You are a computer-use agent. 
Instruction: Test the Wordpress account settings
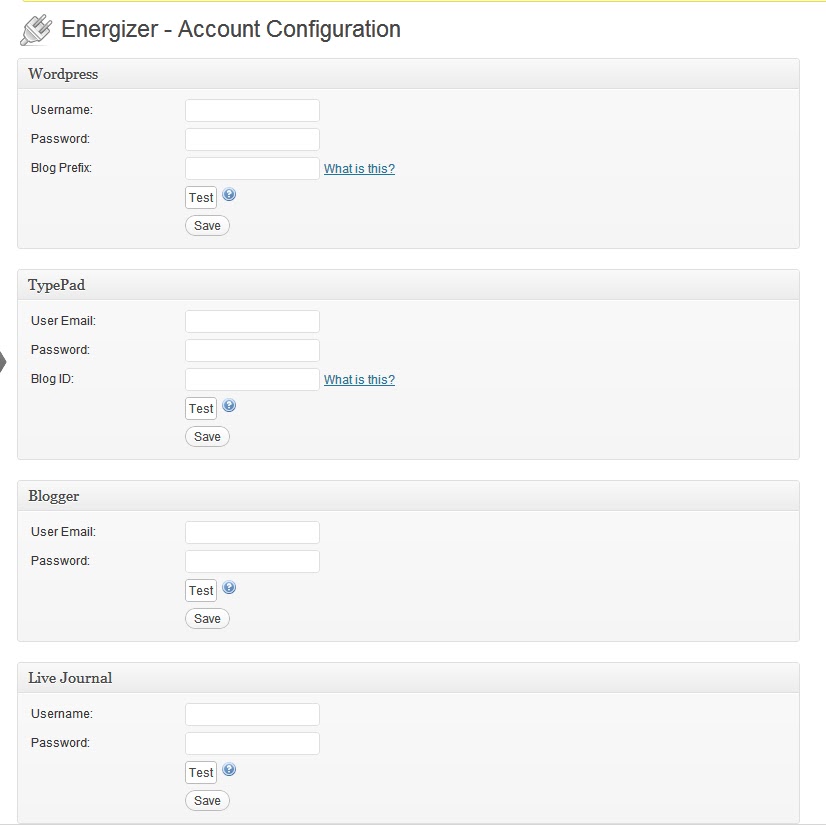point(201,198)
